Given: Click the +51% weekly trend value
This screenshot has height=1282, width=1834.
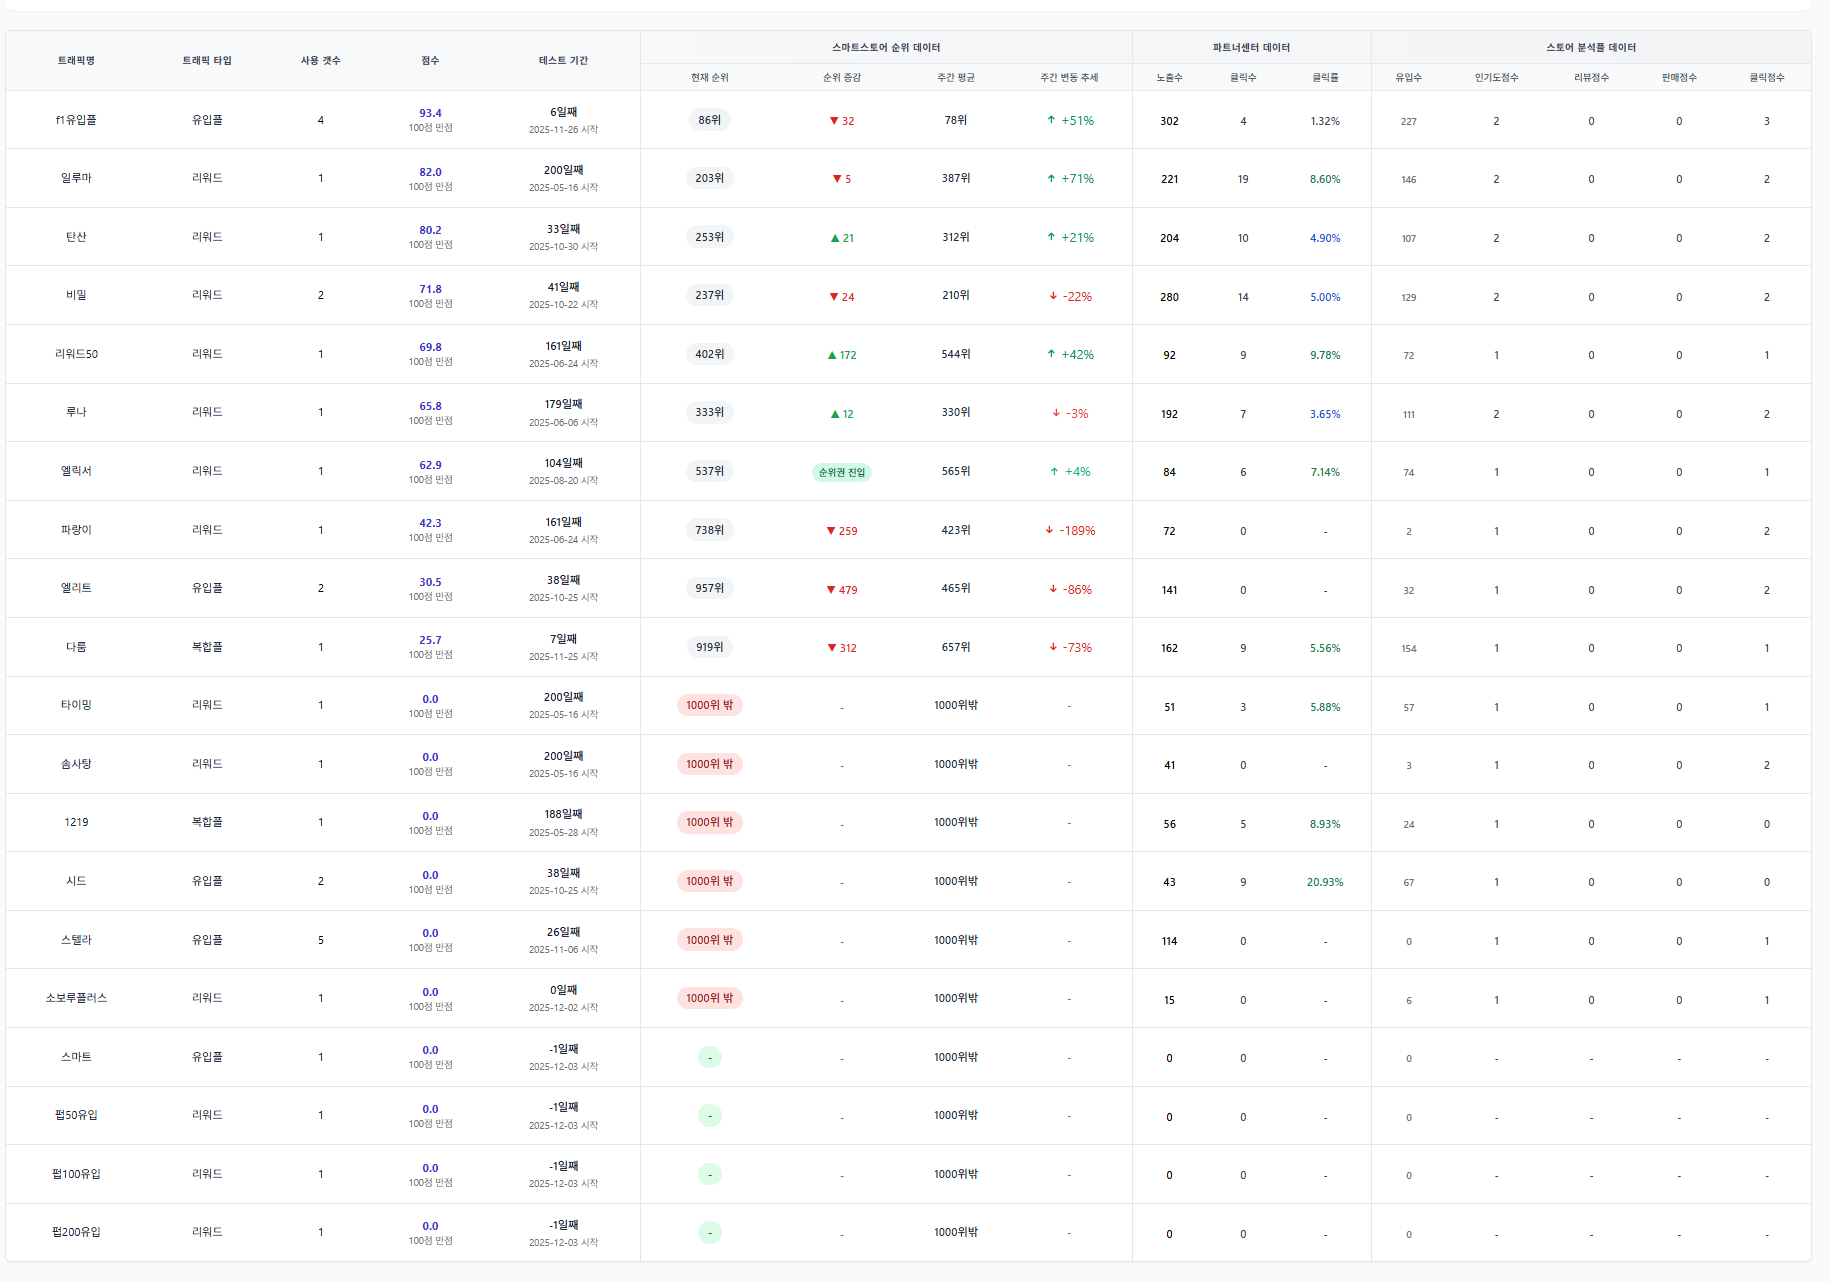Looking at the screenshot, I should (1070, 121).
